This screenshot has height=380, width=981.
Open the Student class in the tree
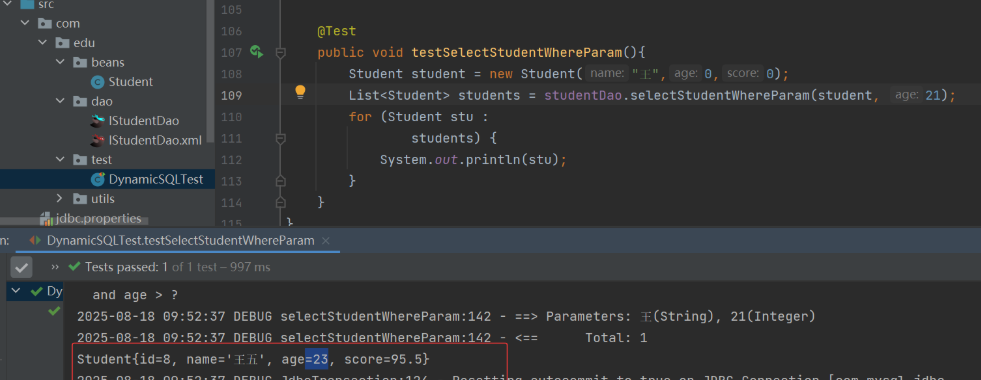pos(131,82)
